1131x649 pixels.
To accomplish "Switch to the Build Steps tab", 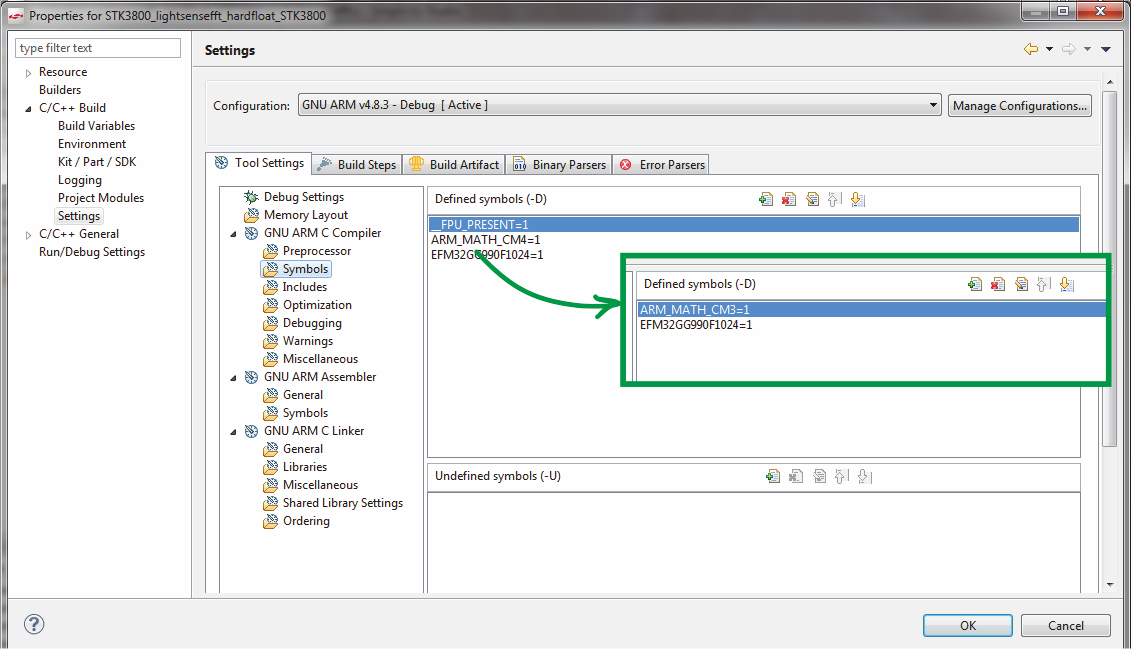I will point(357,164).
